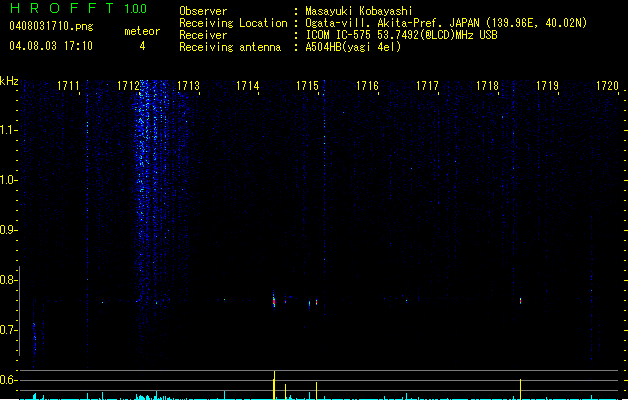
Task: Click the meteor count value 4
Action: pos(142,46)
